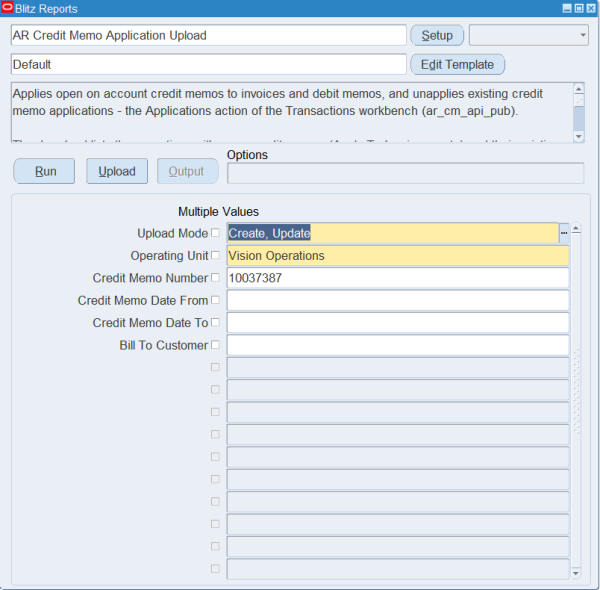Toggle the Credit Memo Date From checkbox
Image resolution: width=600 pixels, height=590 pixels.
[215, 300]
